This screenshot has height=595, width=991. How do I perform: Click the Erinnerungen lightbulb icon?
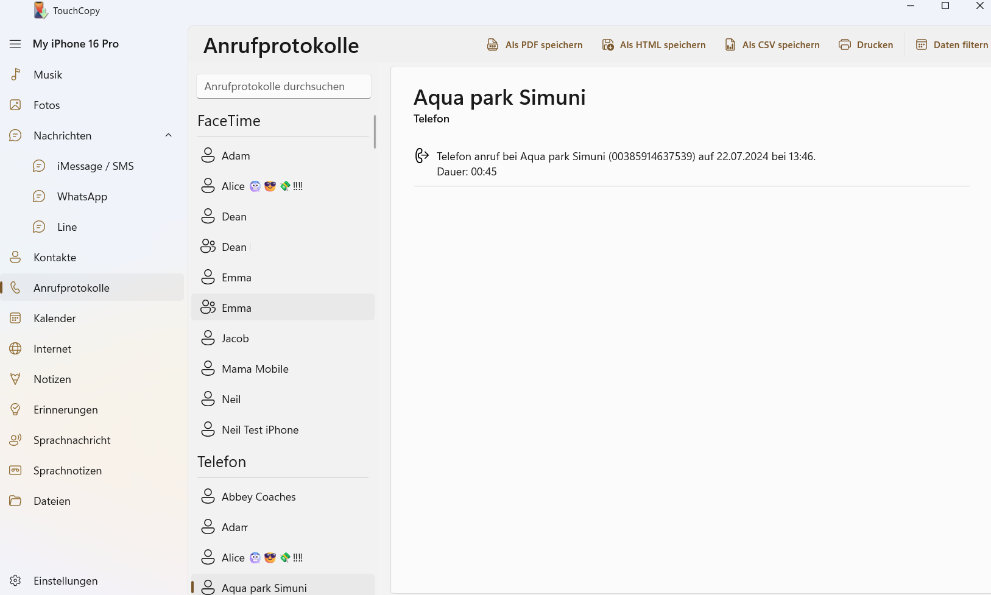coord(15,410)
